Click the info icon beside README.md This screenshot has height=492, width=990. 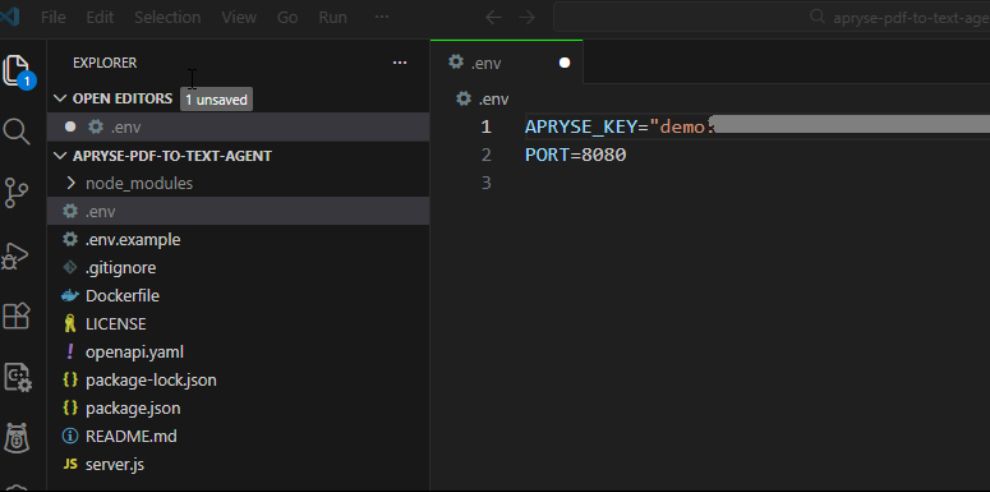pyautogui.click(x=70, y=436)
